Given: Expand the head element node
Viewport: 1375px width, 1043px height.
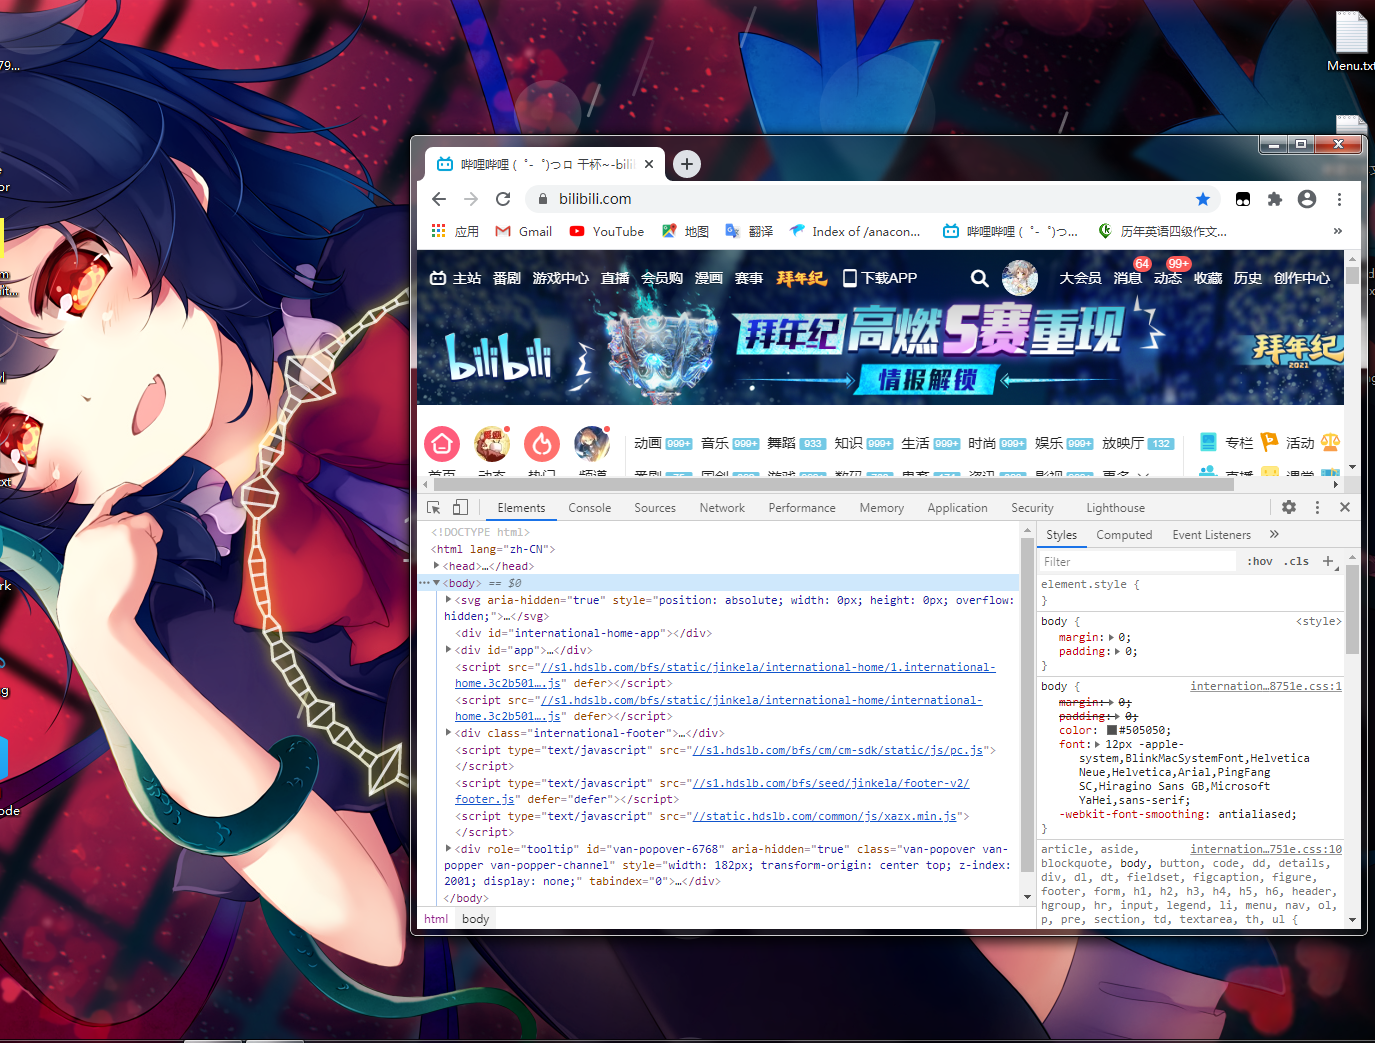Looking at the screenshot, I should [437, 566].
